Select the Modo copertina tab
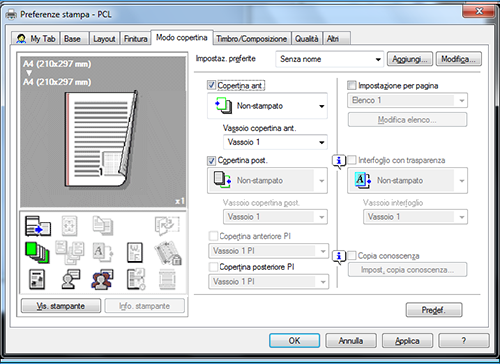Viewport: 500px width, 364px height. point(182,37)
